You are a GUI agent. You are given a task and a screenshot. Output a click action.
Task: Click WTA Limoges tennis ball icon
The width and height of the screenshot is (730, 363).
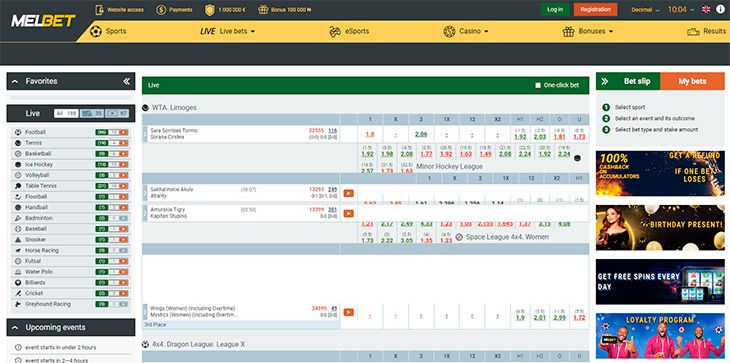(x=146, y=108)
